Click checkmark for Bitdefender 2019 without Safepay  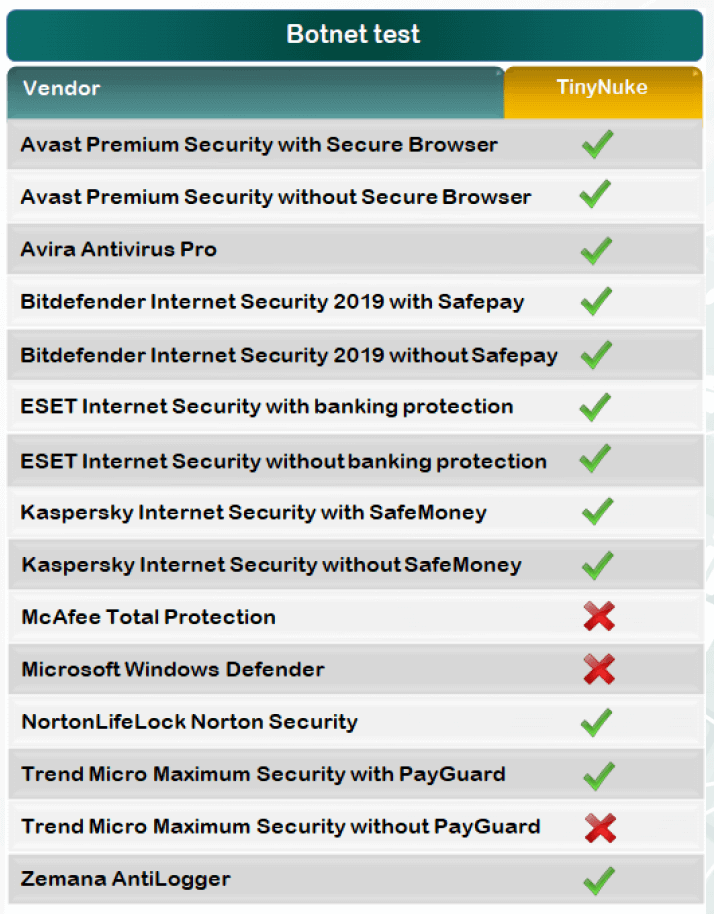pos(597,354)
